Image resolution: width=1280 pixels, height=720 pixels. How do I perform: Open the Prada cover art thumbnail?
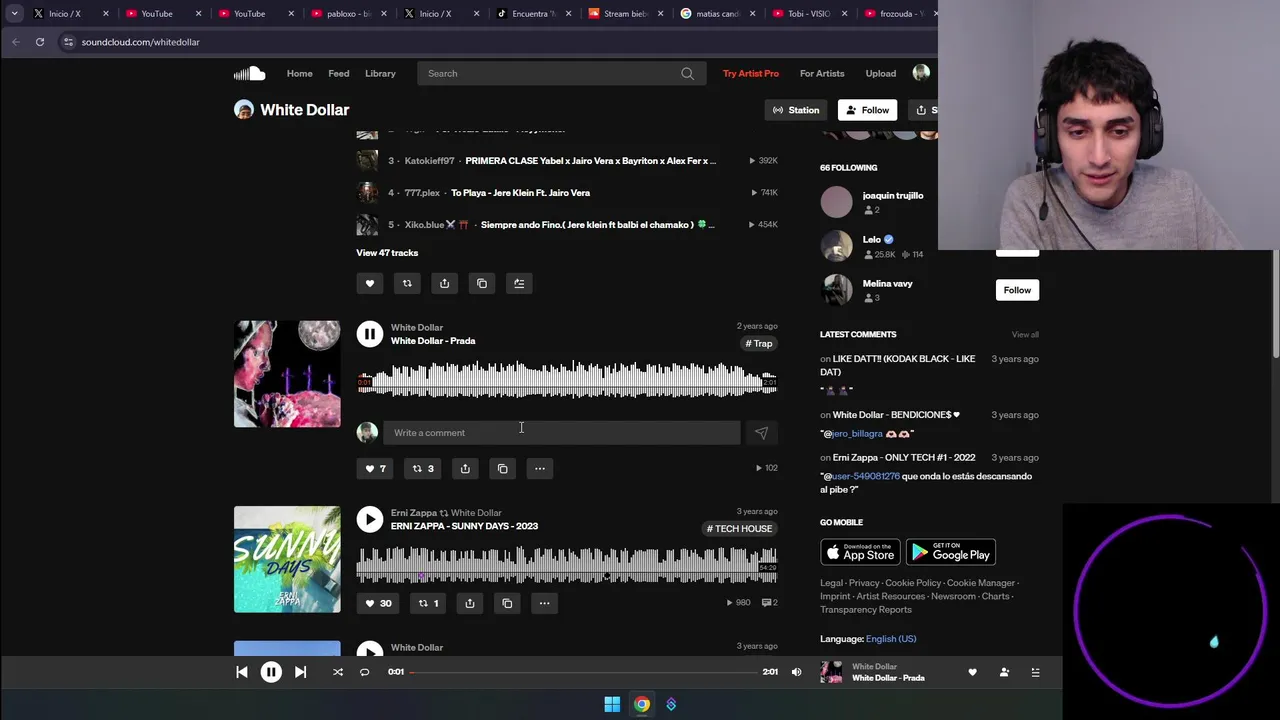click(287, 374)
